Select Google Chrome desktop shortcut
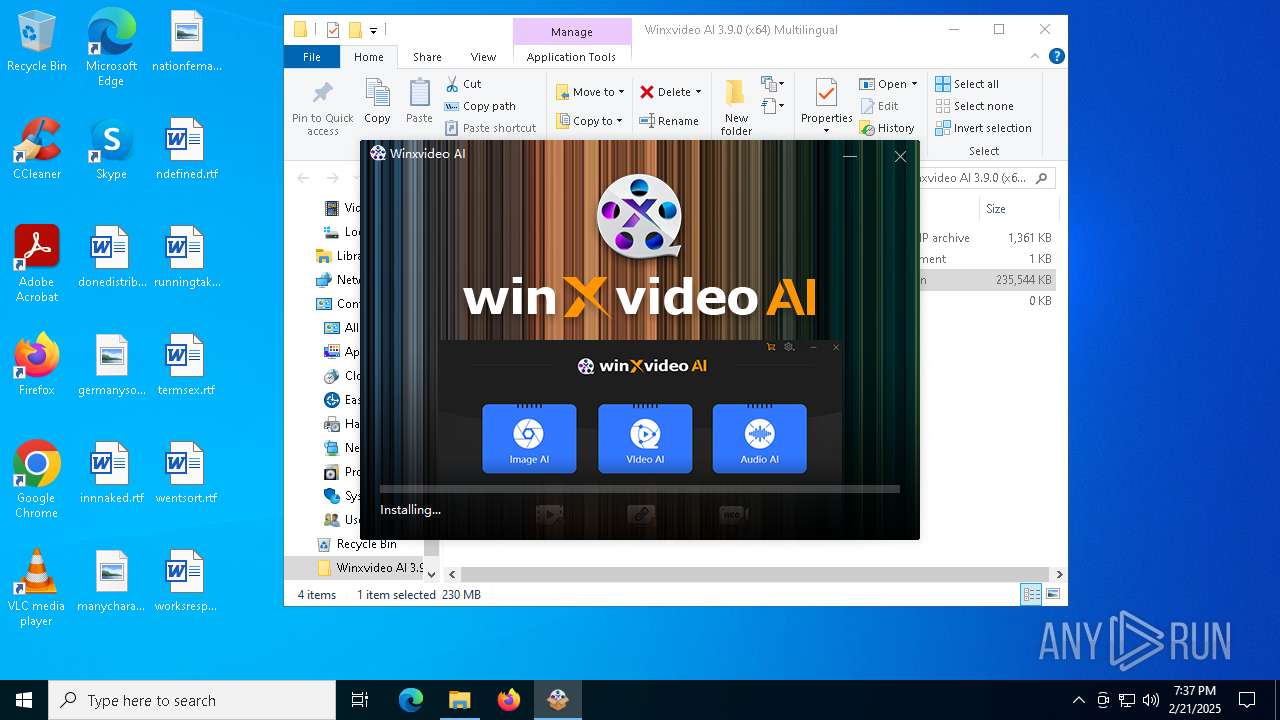 point(37,480)
